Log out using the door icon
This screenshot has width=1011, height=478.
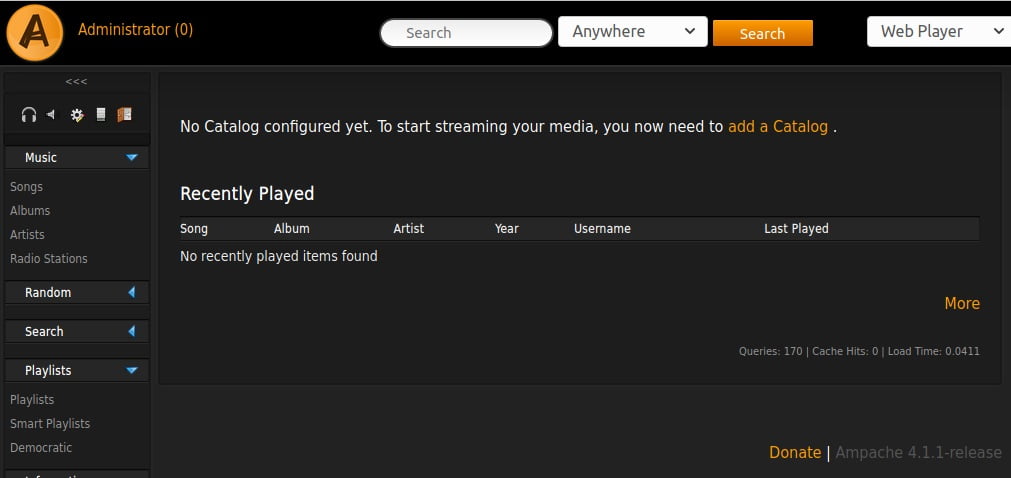pyautogui.click(x=123, y=115)
